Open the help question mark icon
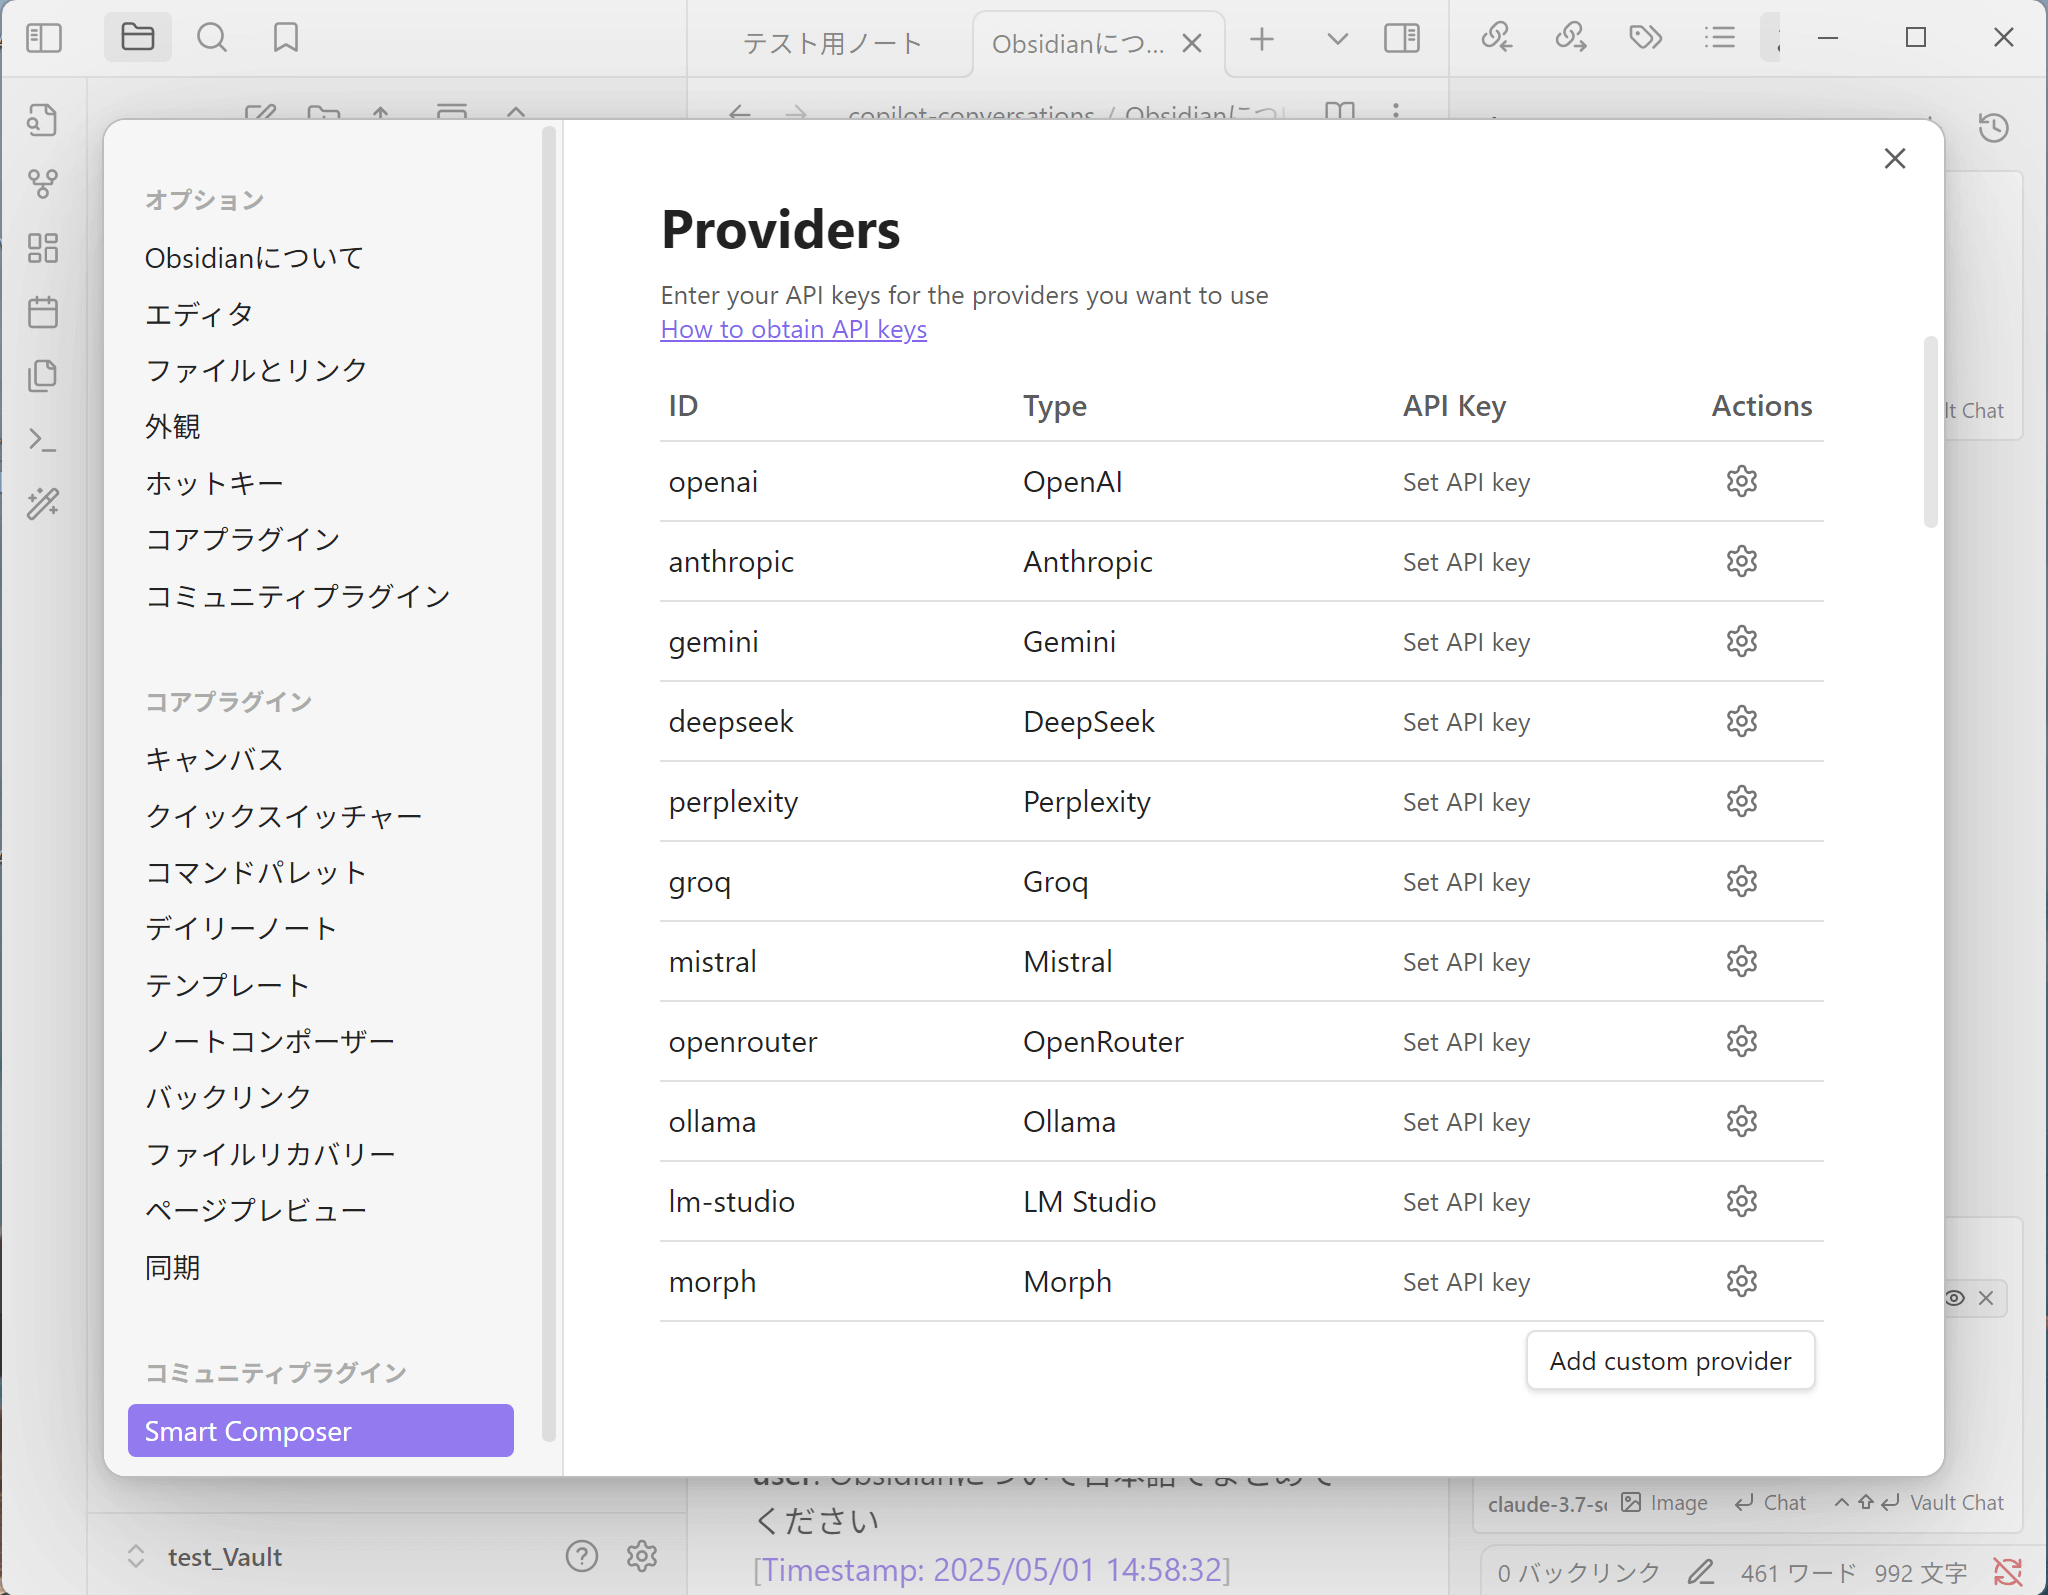The height and width of the screenshot is (1595, 2048). (x=581, y=1555)
